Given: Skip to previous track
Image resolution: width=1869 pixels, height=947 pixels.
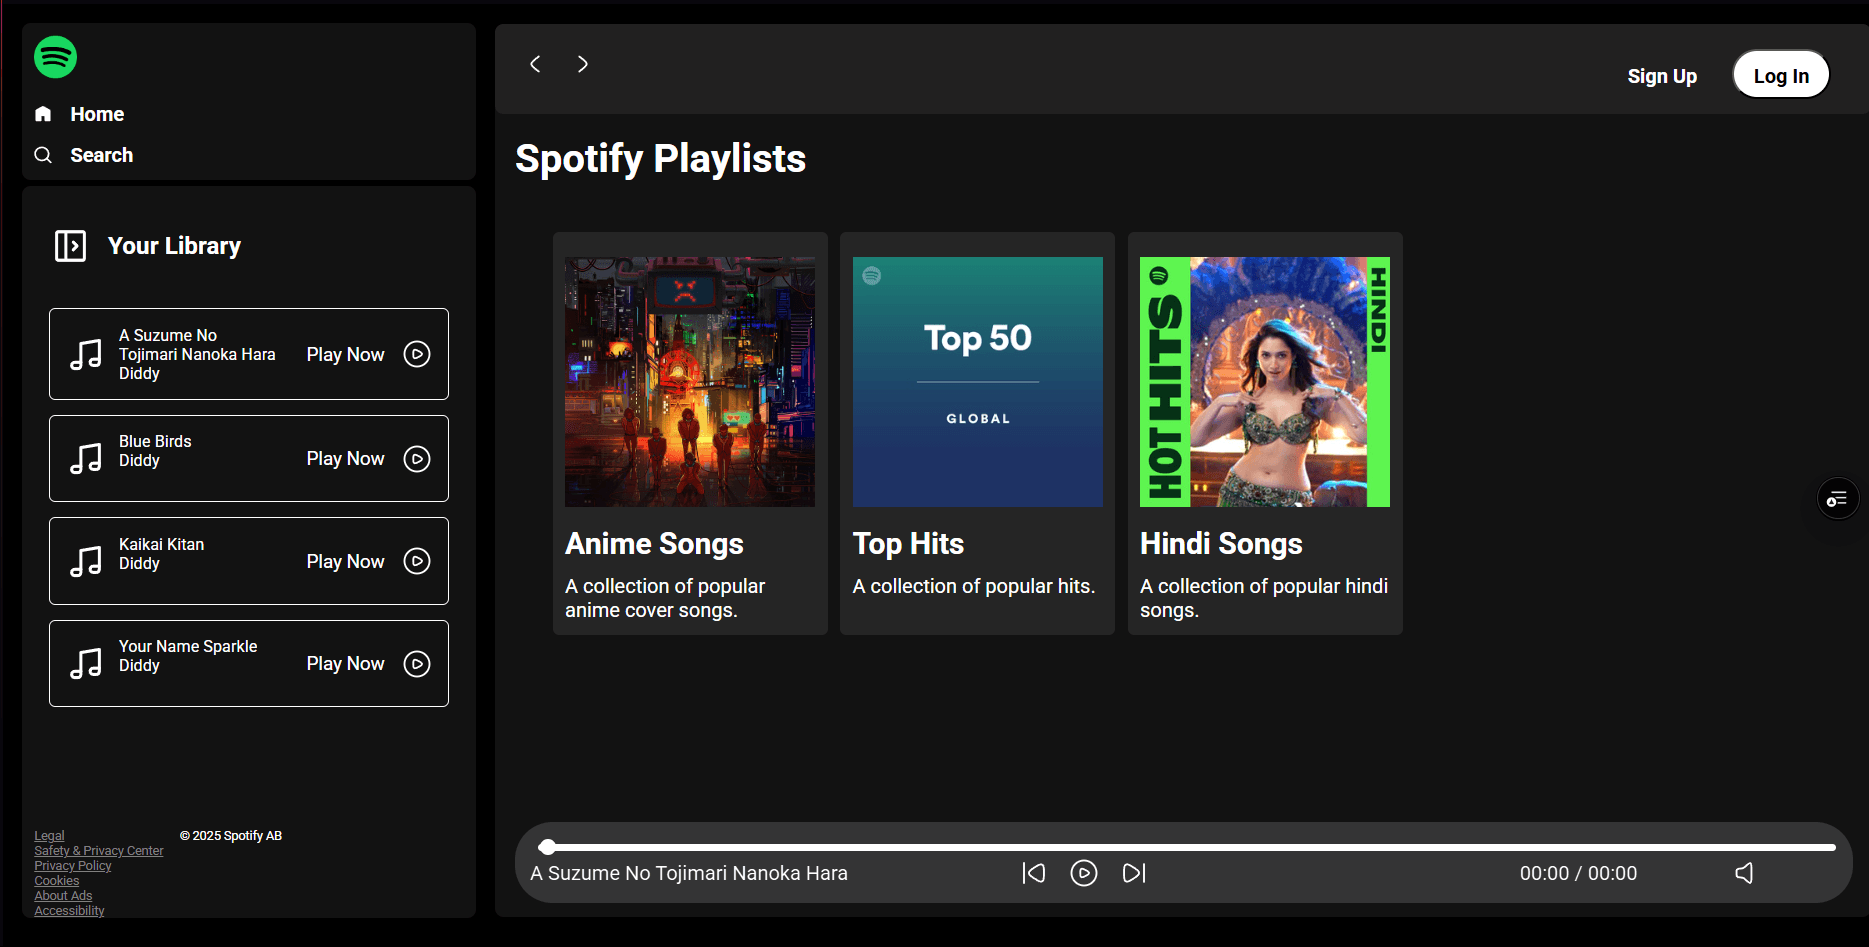Looking at the screenshot, I should click(x=1034, y=873).
